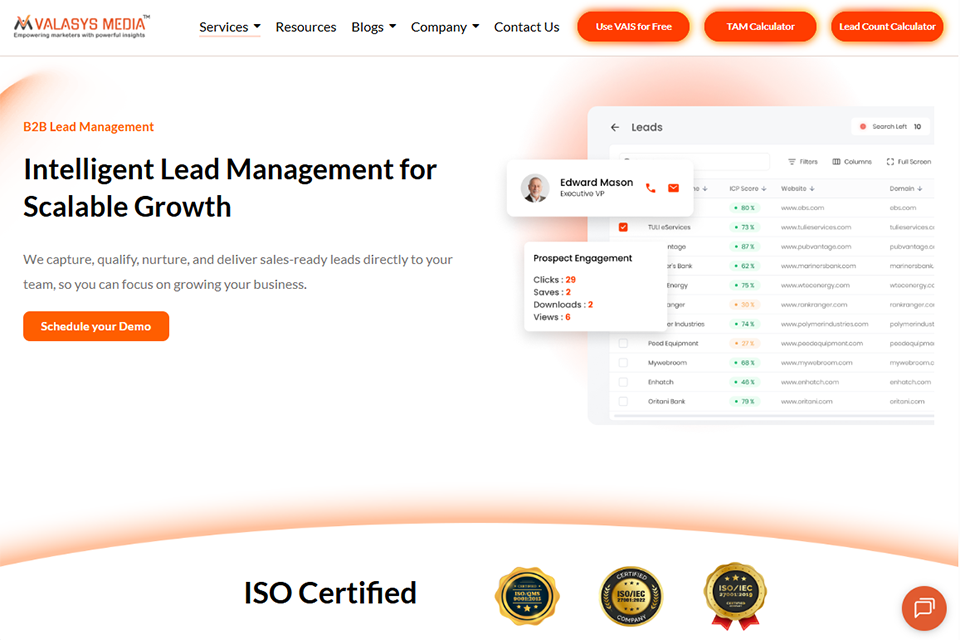Expand the Services dropdown menu
The height and width of the screenshot is (640, 960).
coord(230,27)
